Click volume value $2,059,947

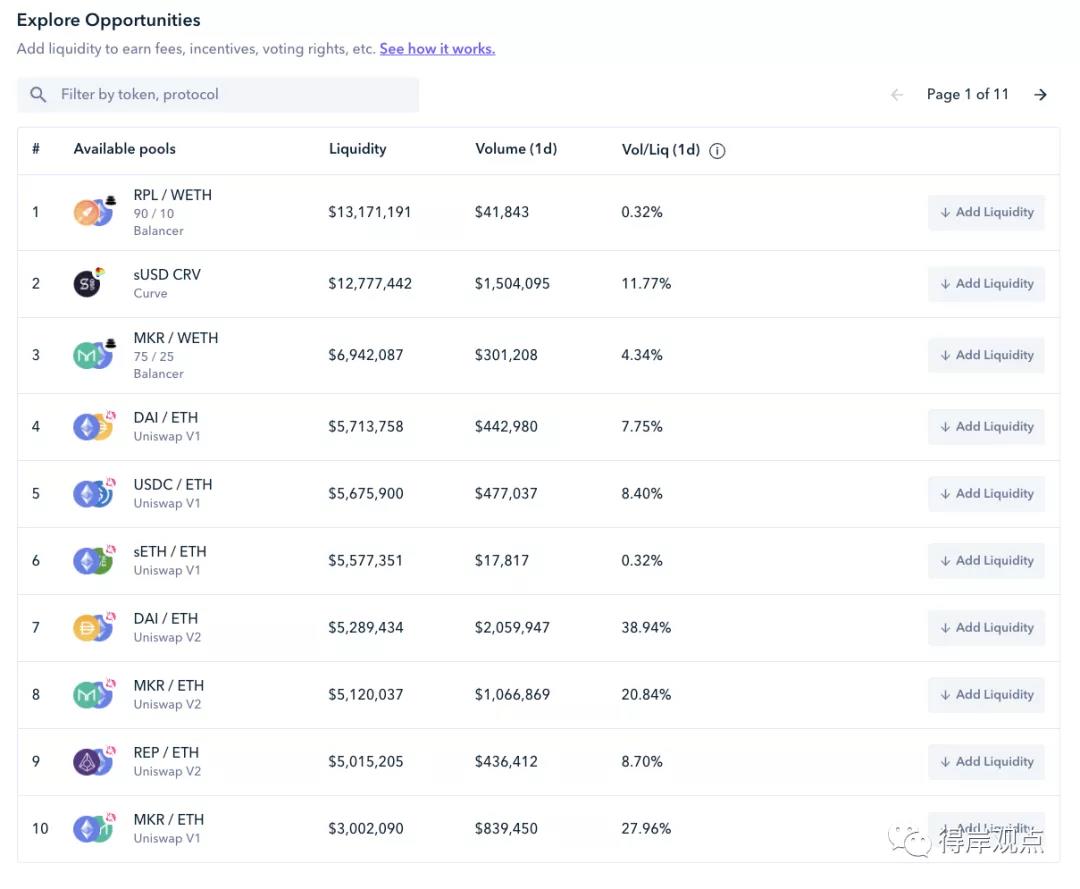pyautogui.click(x=512, y=627)
